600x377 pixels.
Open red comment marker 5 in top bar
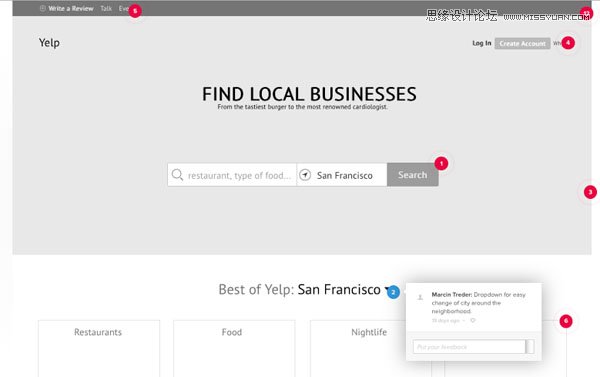[135, 11]
